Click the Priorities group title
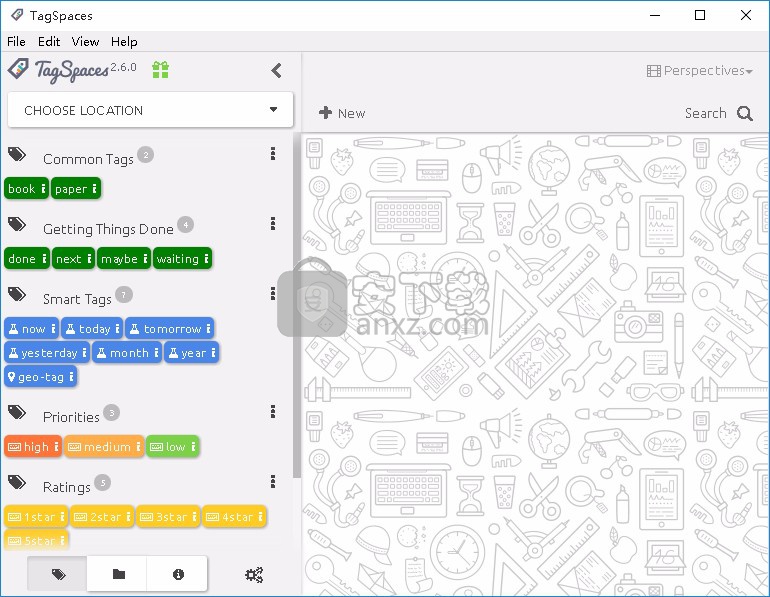Image resolution: width=770 pixels, height=597 pixels. pyautogui.click(x=71, y=417)
